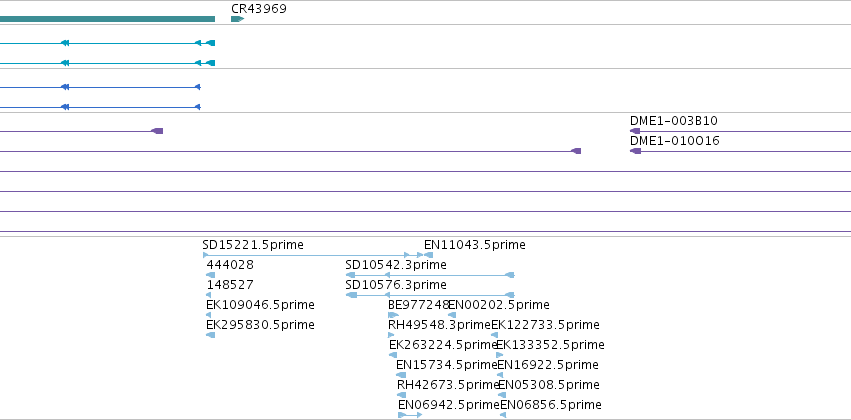851x420 pixels.
Task: Select the DME1-010O16 feature arrowhead
Action: 635,151
